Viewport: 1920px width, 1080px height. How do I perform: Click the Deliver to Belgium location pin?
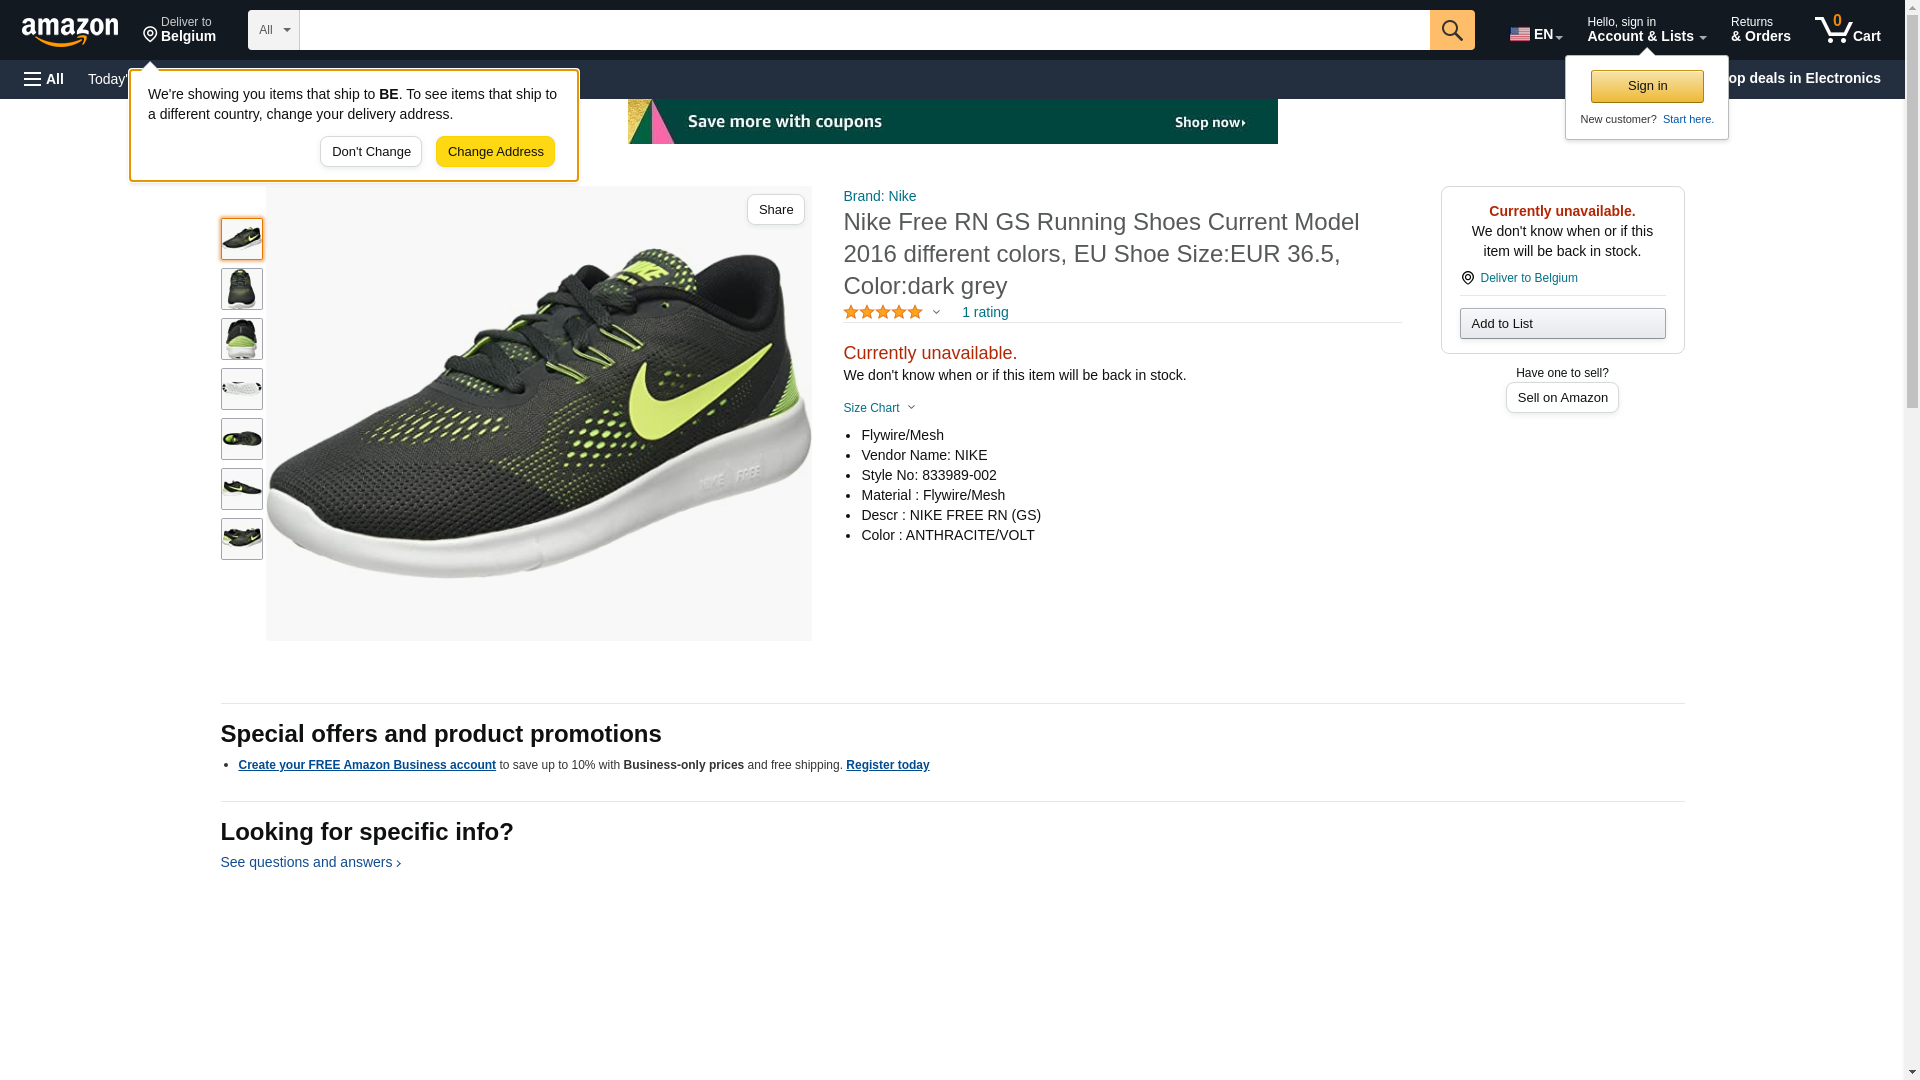1467,278
